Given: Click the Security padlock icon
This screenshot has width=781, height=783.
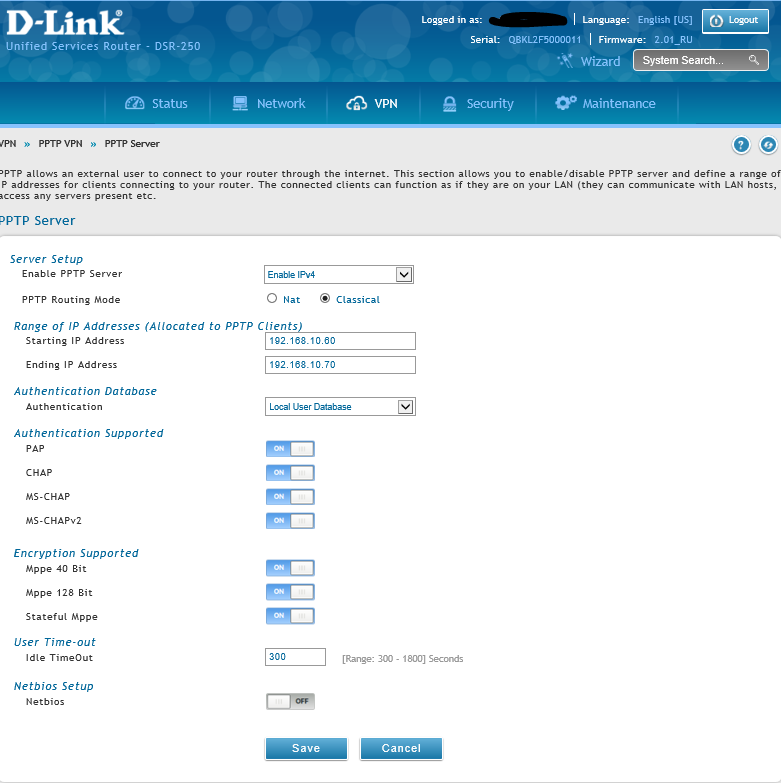Looking at the screenshot, I should pyautogui.click(x=449, y=103).
